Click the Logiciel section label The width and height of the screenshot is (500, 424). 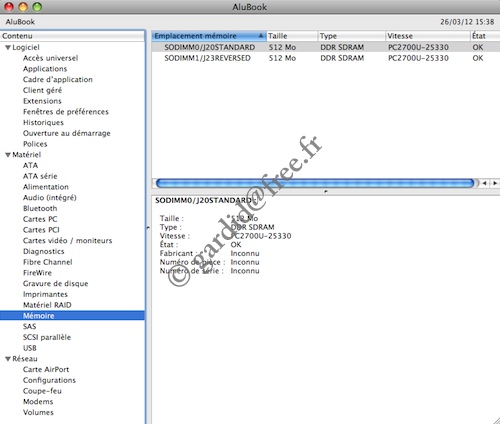[26, 47]
